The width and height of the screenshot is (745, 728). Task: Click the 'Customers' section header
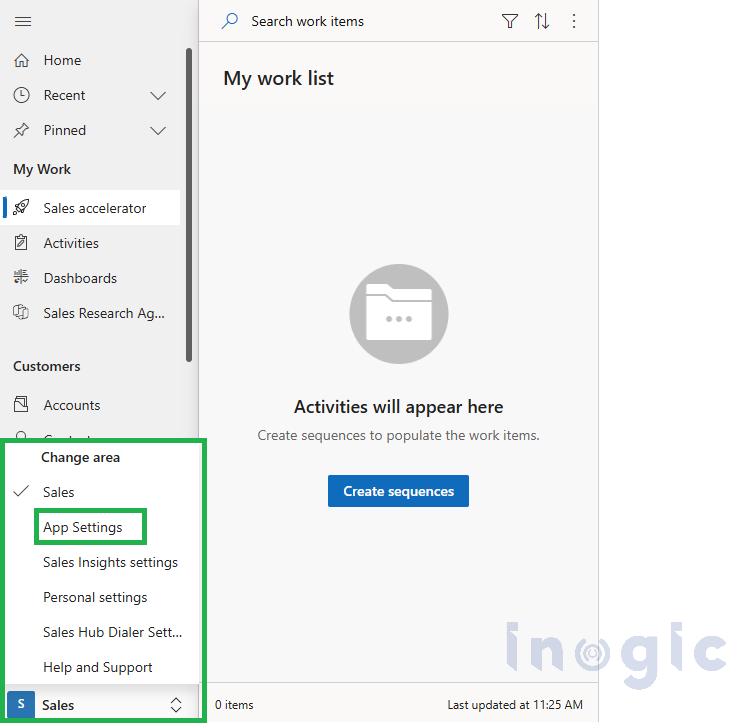(47, 366)
